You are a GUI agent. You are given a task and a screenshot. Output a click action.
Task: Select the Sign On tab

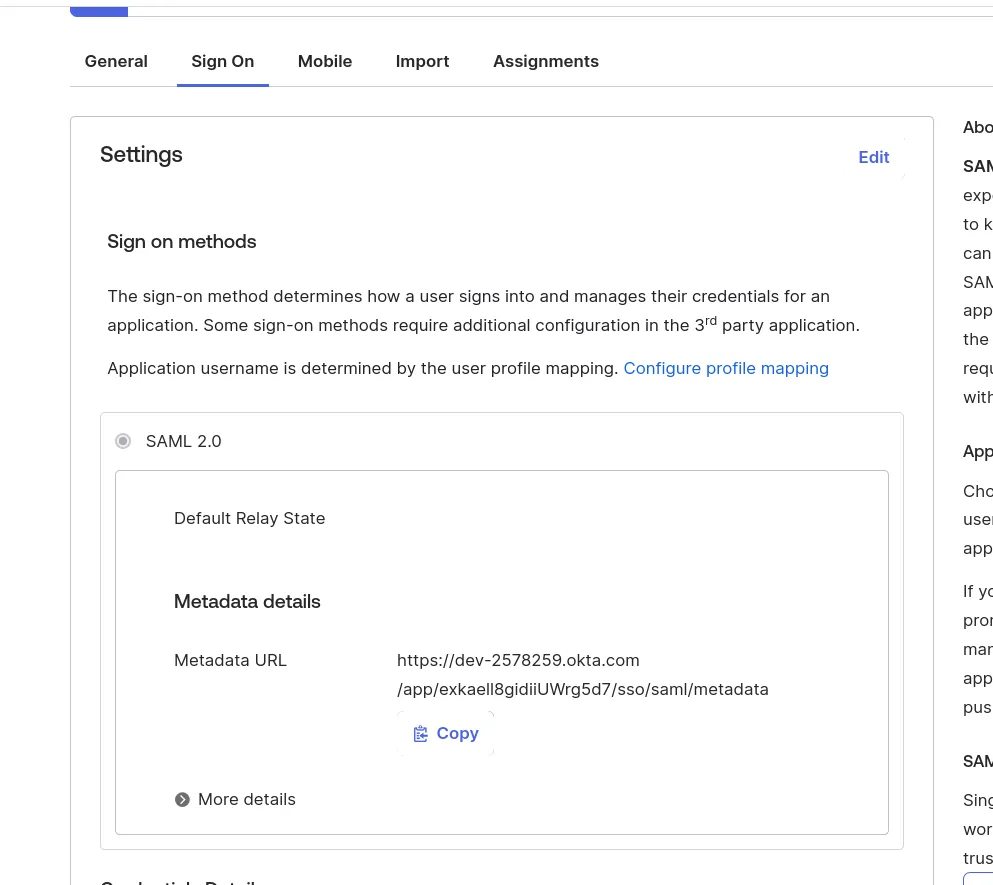coord(222,61)
